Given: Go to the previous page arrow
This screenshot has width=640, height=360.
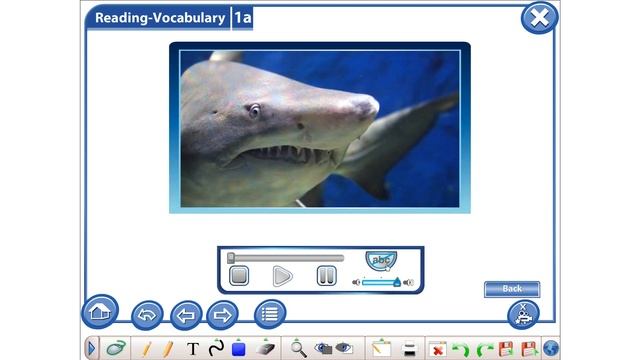Looking at the screenshot, I should point(186,315).
